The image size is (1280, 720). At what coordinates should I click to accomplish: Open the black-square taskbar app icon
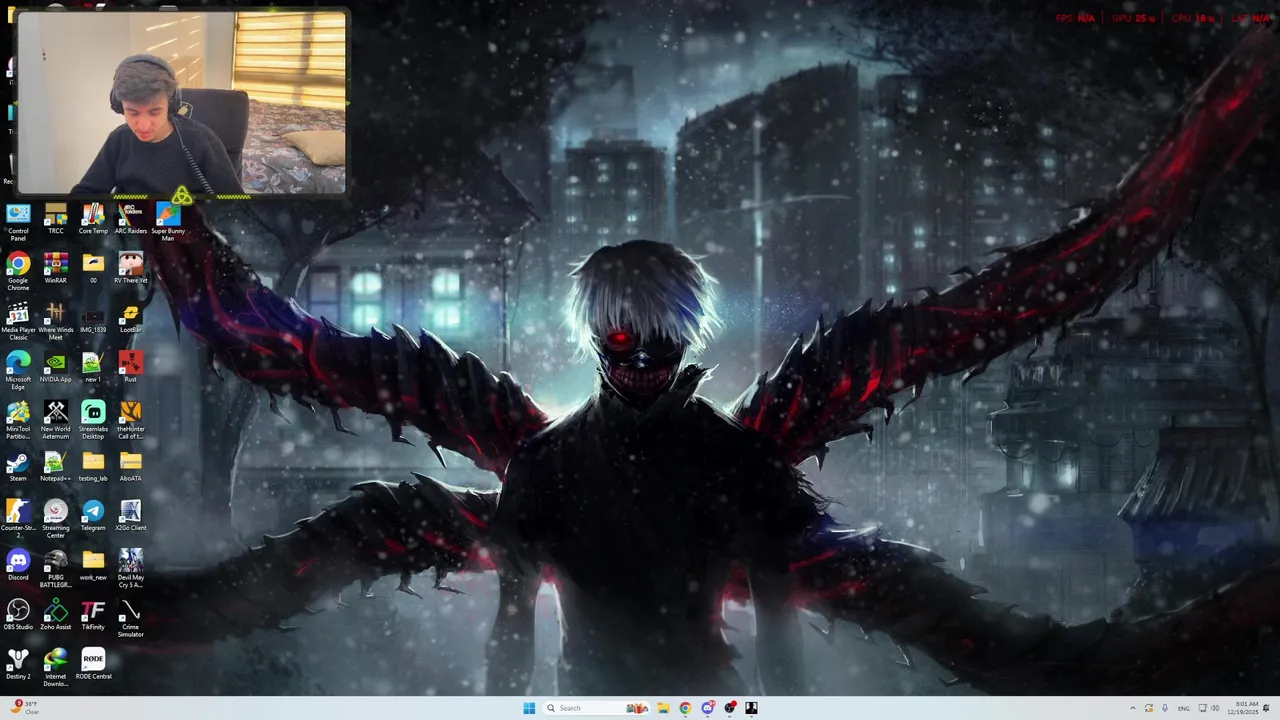click(751, 708)
